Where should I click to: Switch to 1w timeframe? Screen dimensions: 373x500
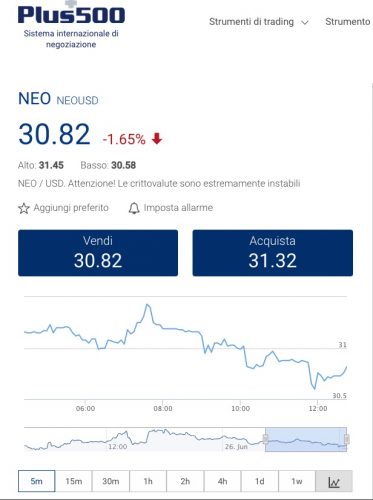click(x=297, y=481)
